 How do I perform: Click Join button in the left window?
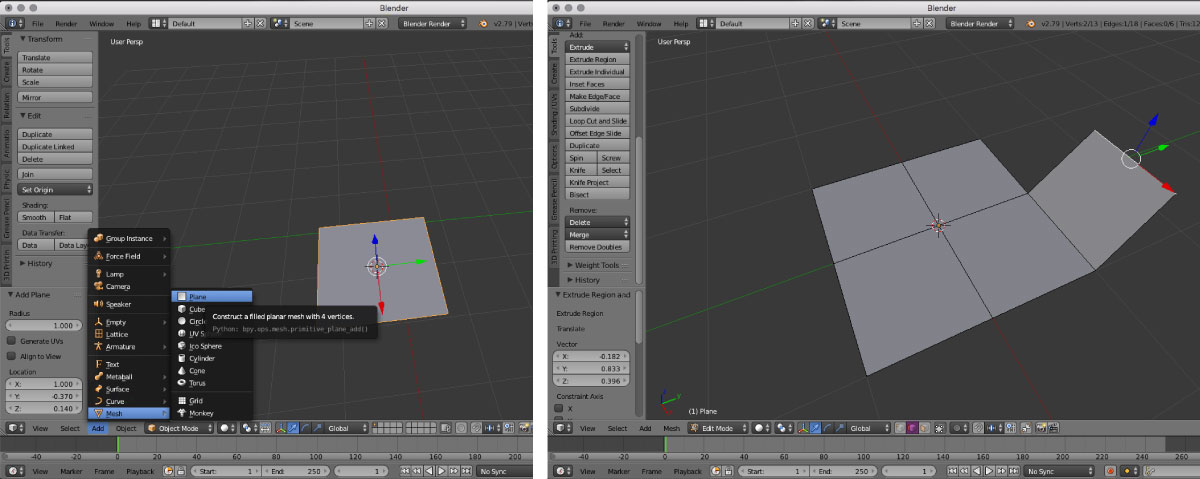[55, 173]
